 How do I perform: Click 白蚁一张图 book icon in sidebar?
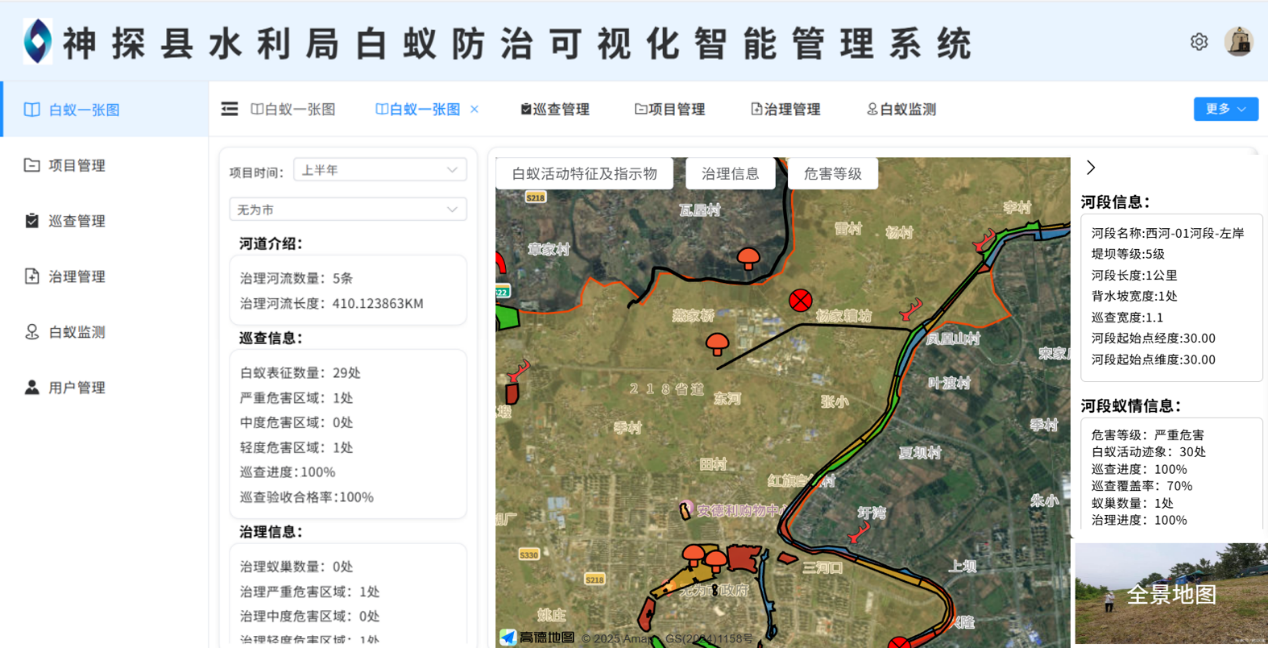point(32,110)
